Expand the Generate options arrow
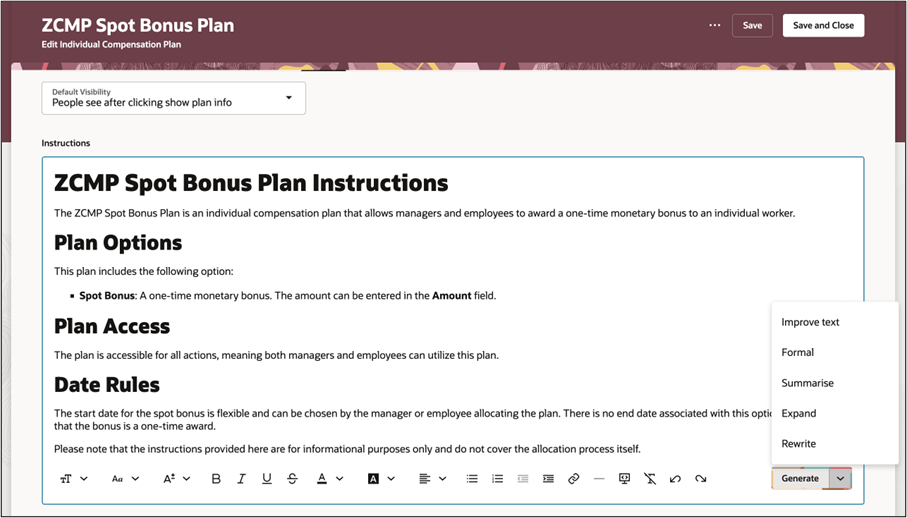Screen dimensions: 907x518 (840, 479)
